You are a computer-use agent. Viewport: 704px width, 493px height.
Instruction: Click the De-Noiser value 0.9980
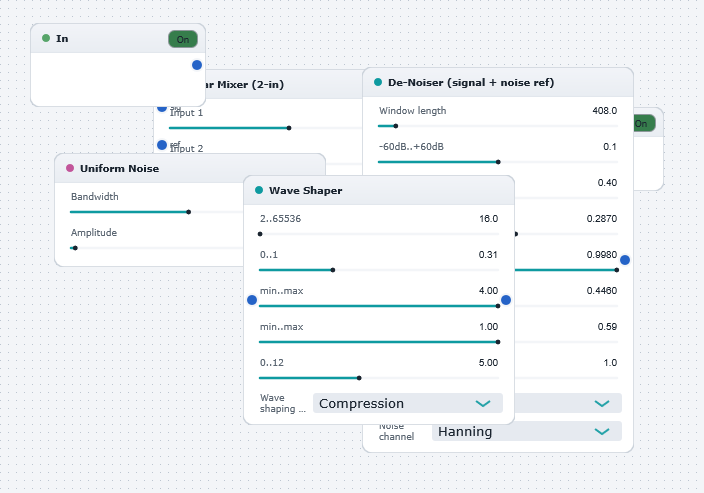[602, 255]
